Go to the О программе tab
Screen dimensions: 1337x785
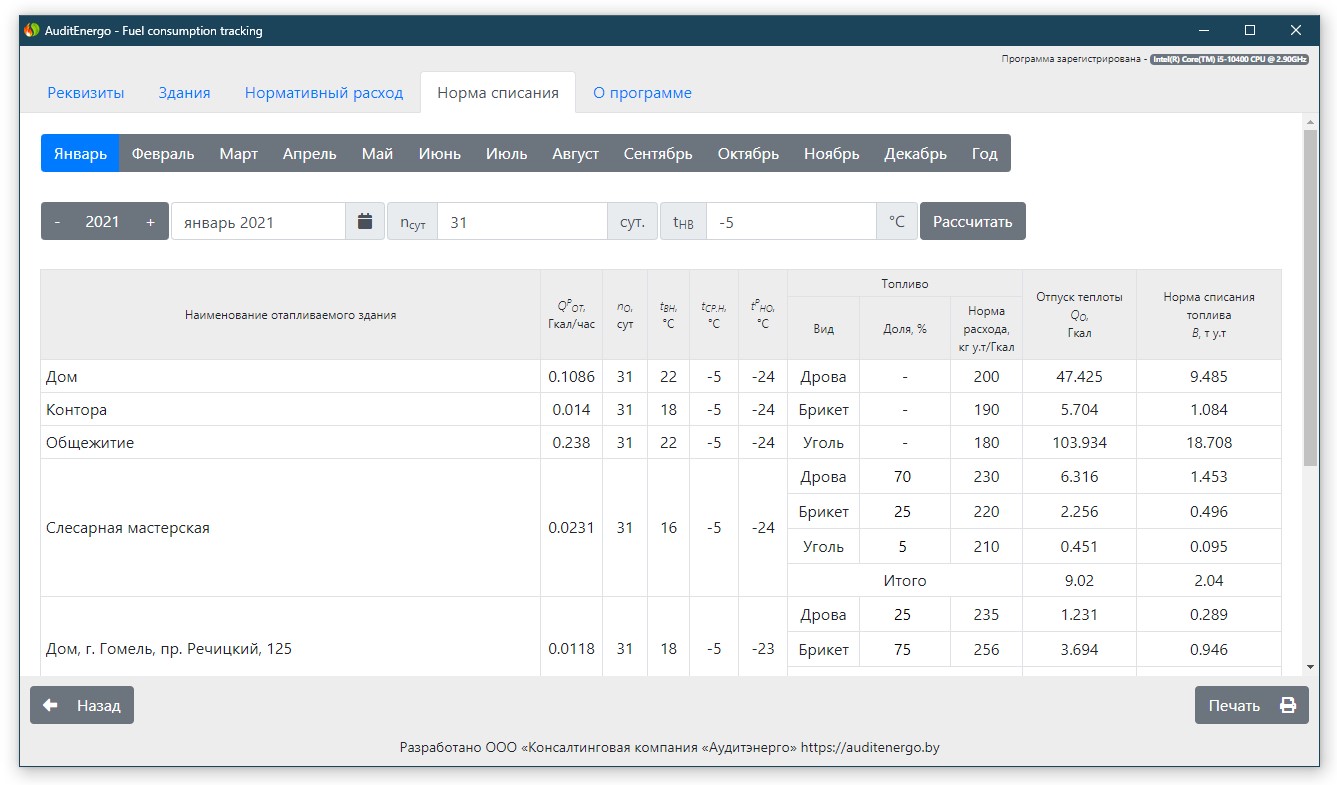tap(642, 93)
